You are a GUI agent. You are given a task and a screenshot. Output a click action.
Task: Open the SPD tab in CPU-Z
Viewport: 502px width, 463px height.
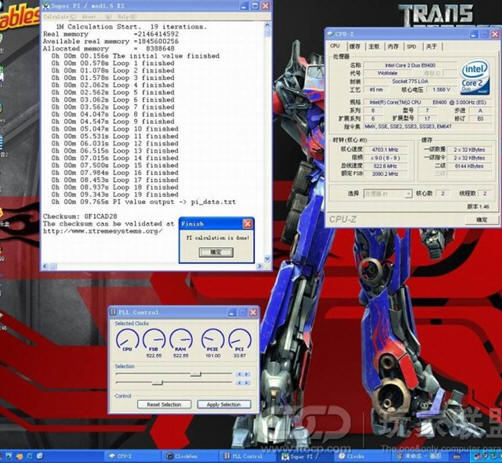coord(412,46)
